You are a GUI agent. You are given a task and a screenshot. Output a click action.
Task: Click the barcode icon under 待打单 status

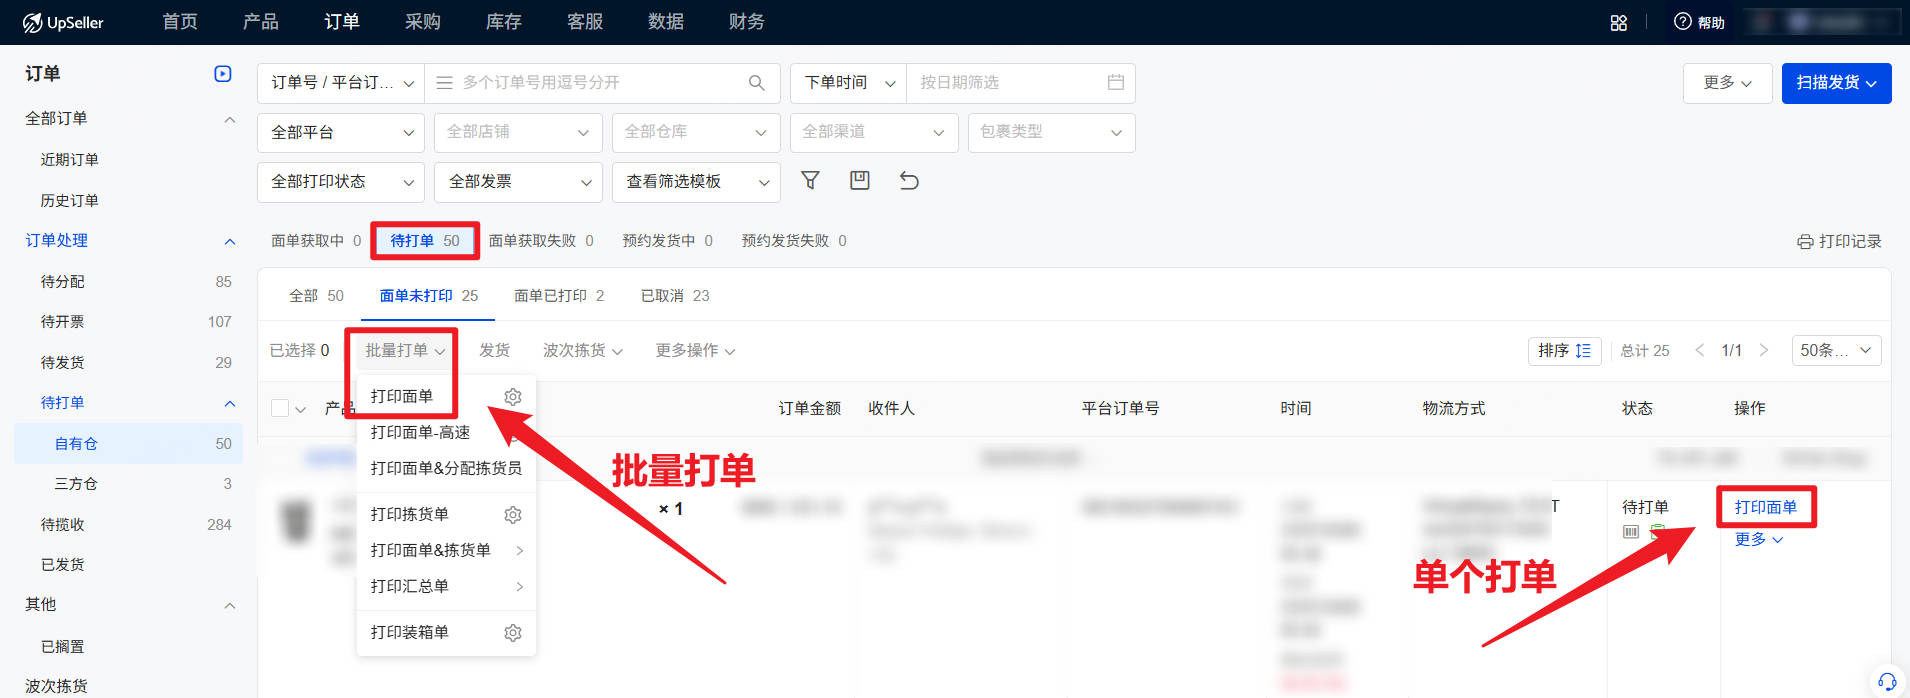coord(1631,532)
